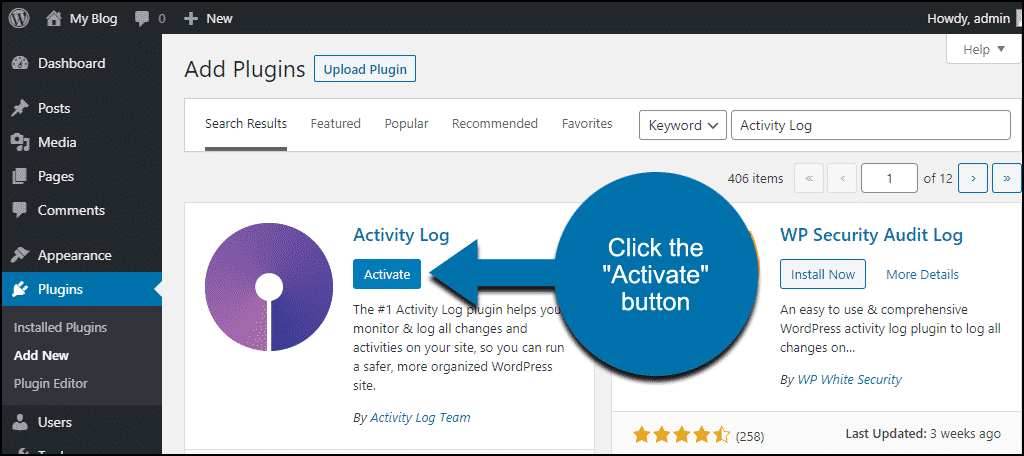The height and width of the screenshot is (456, 1024).
Task: Expand the Help panel
Action: tap(984, 50)
